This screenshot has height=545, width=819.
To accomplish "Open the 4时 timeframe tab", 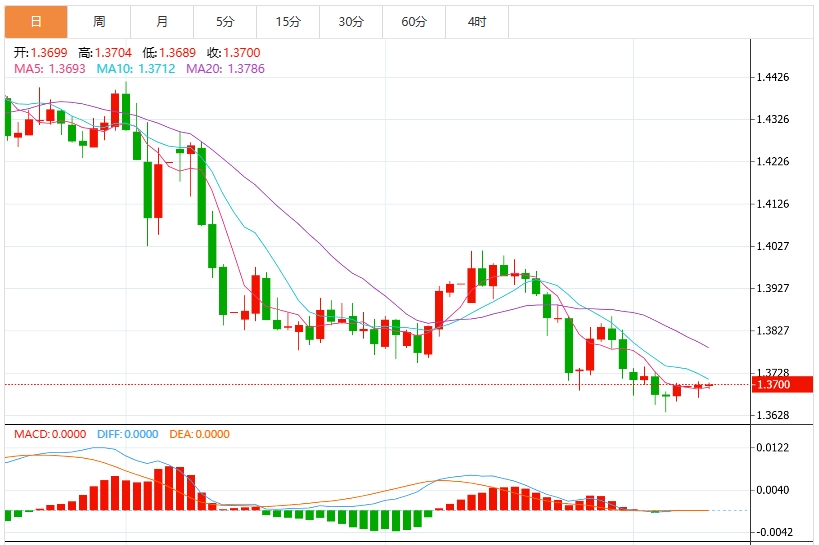I will pos(477,22).
